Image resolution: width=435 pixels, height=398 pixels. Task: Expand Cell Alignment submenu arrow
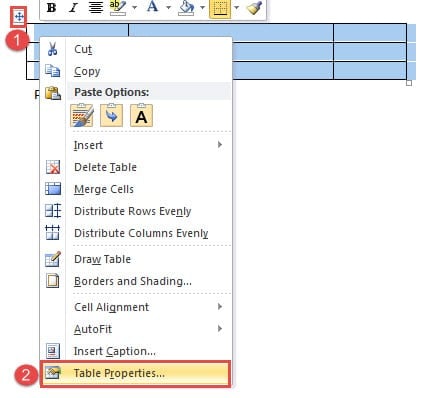pyautogui.click(x=220, y=307)
